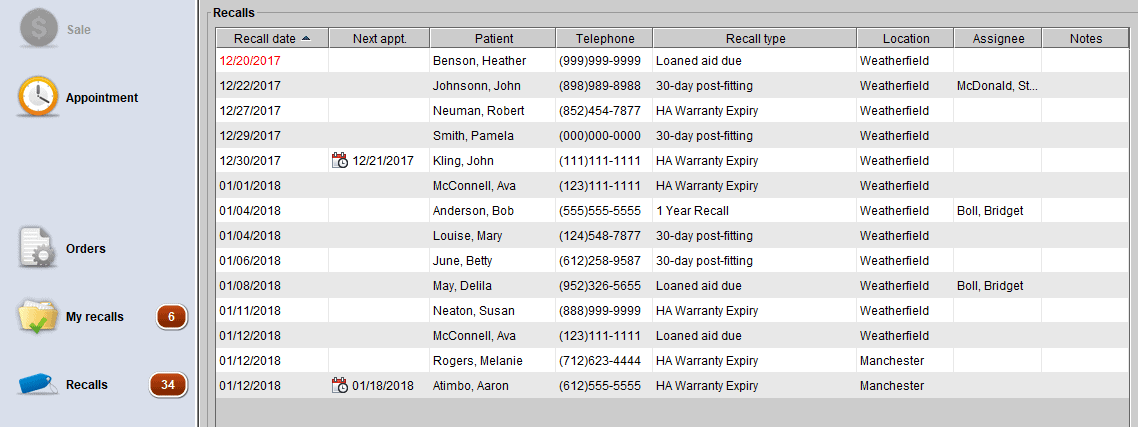Click the Notes column header
The image size is (1138, 427).
1085,39
